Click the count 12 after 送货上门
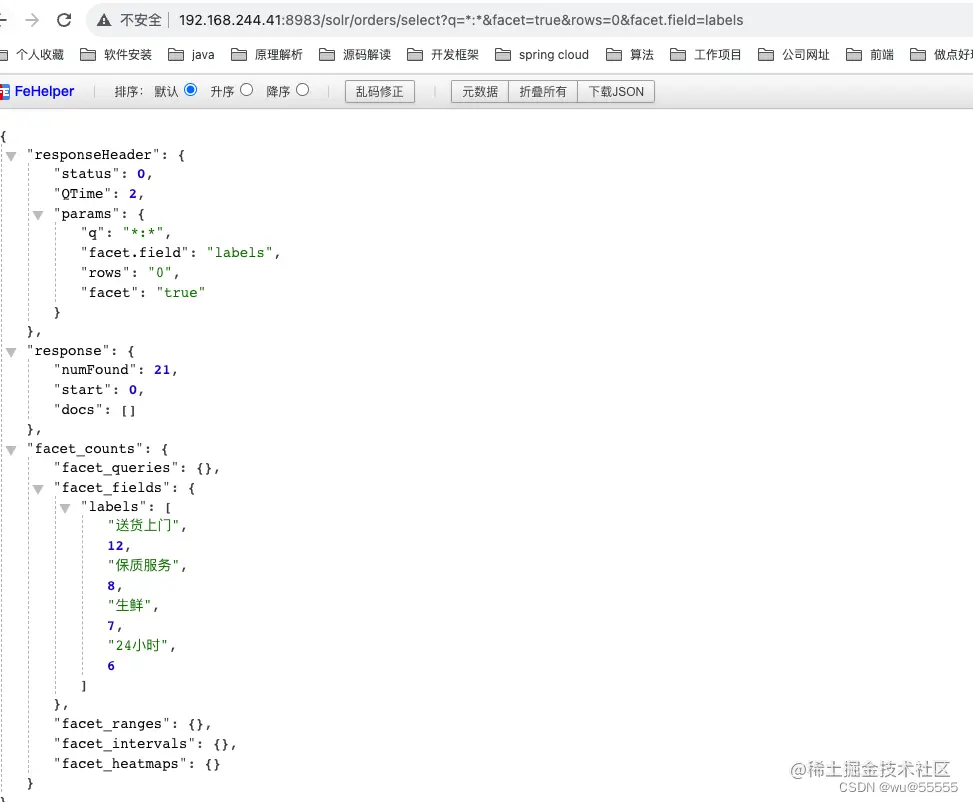 coord(115,546)
